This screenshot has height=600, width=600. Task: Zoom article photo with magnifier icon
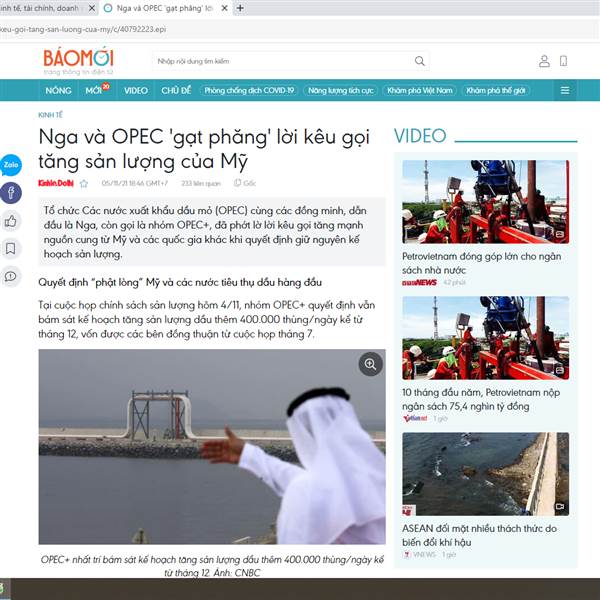(370, 364)
